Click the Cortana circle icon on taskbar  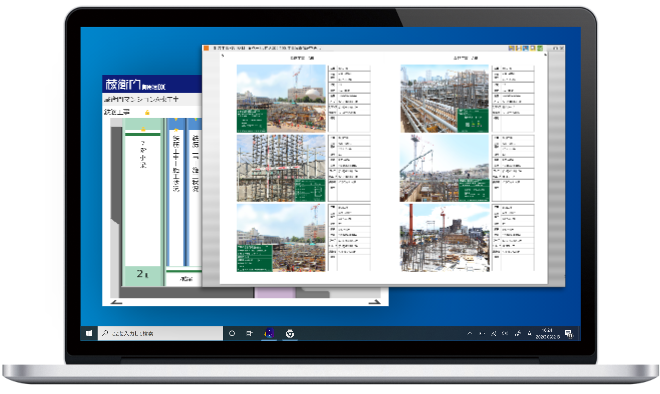232,333
